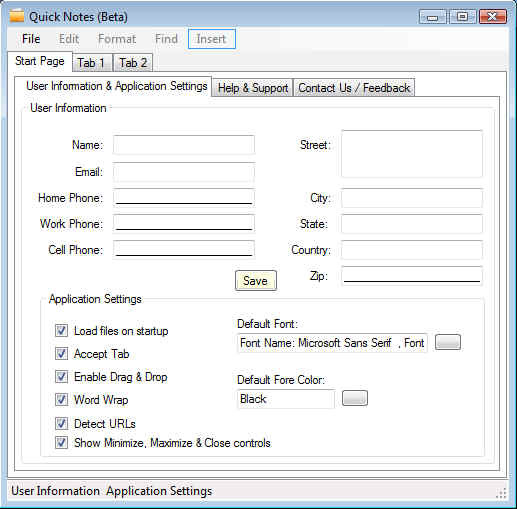
Task: Select User Information & Application Settings tab
Action: tap(113, 86)
